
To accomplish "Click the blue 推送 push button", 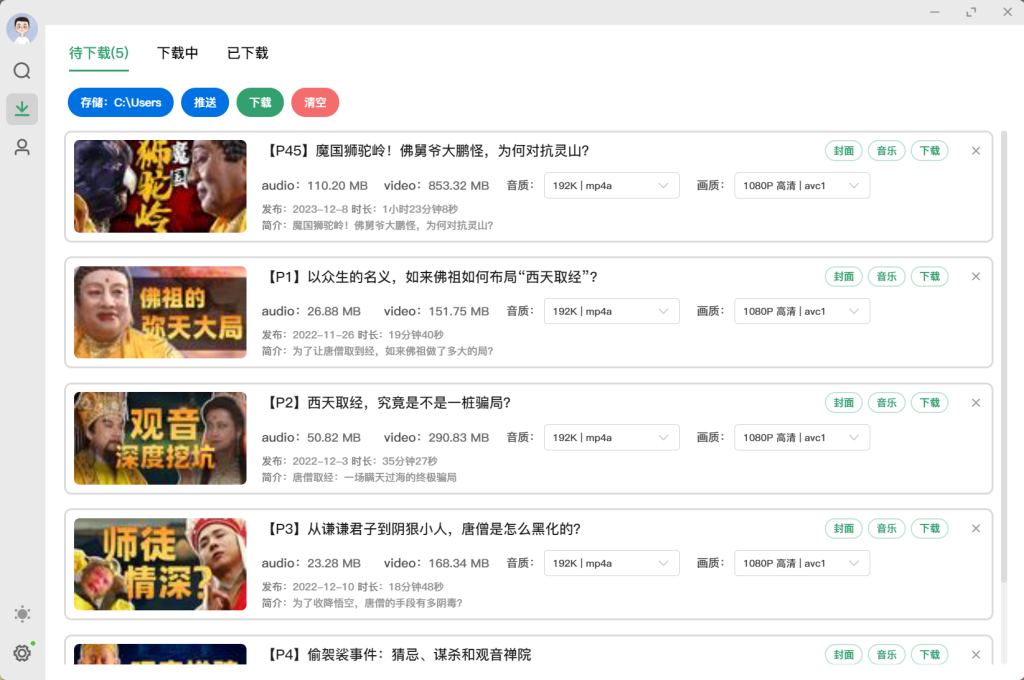I will click(205, 102).
